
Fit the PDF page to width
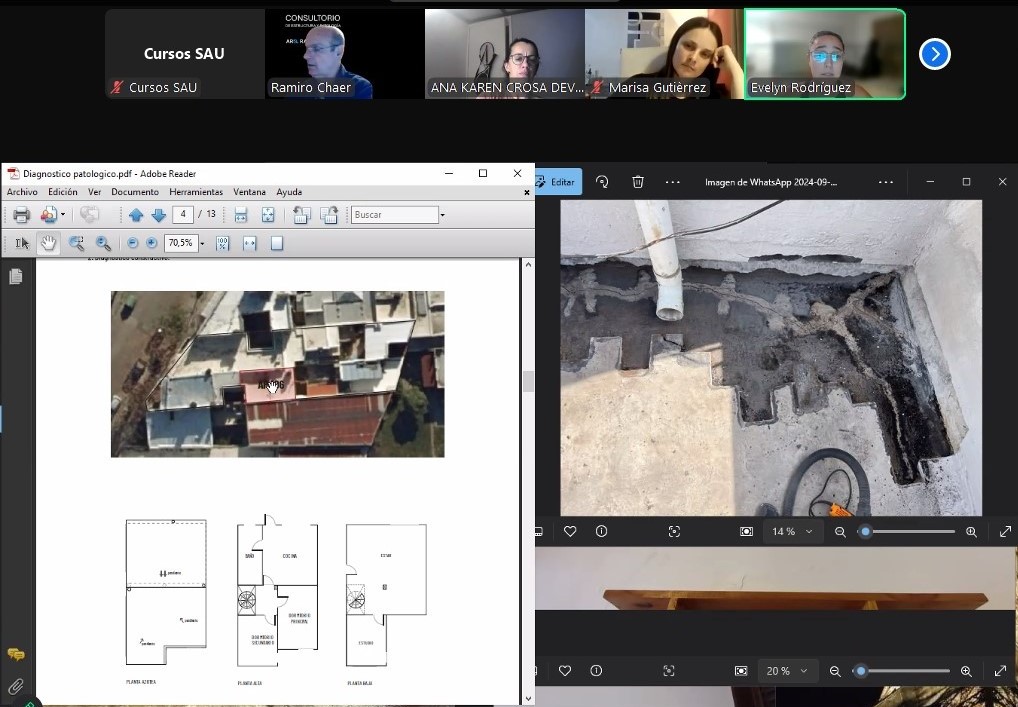(249, 243)
